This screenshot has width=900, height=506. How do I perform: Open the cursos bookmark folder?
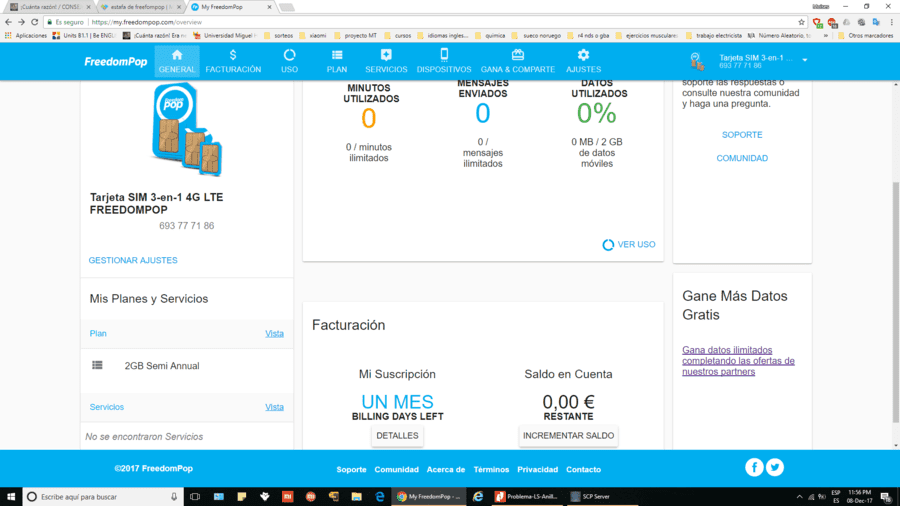point(398,36)
